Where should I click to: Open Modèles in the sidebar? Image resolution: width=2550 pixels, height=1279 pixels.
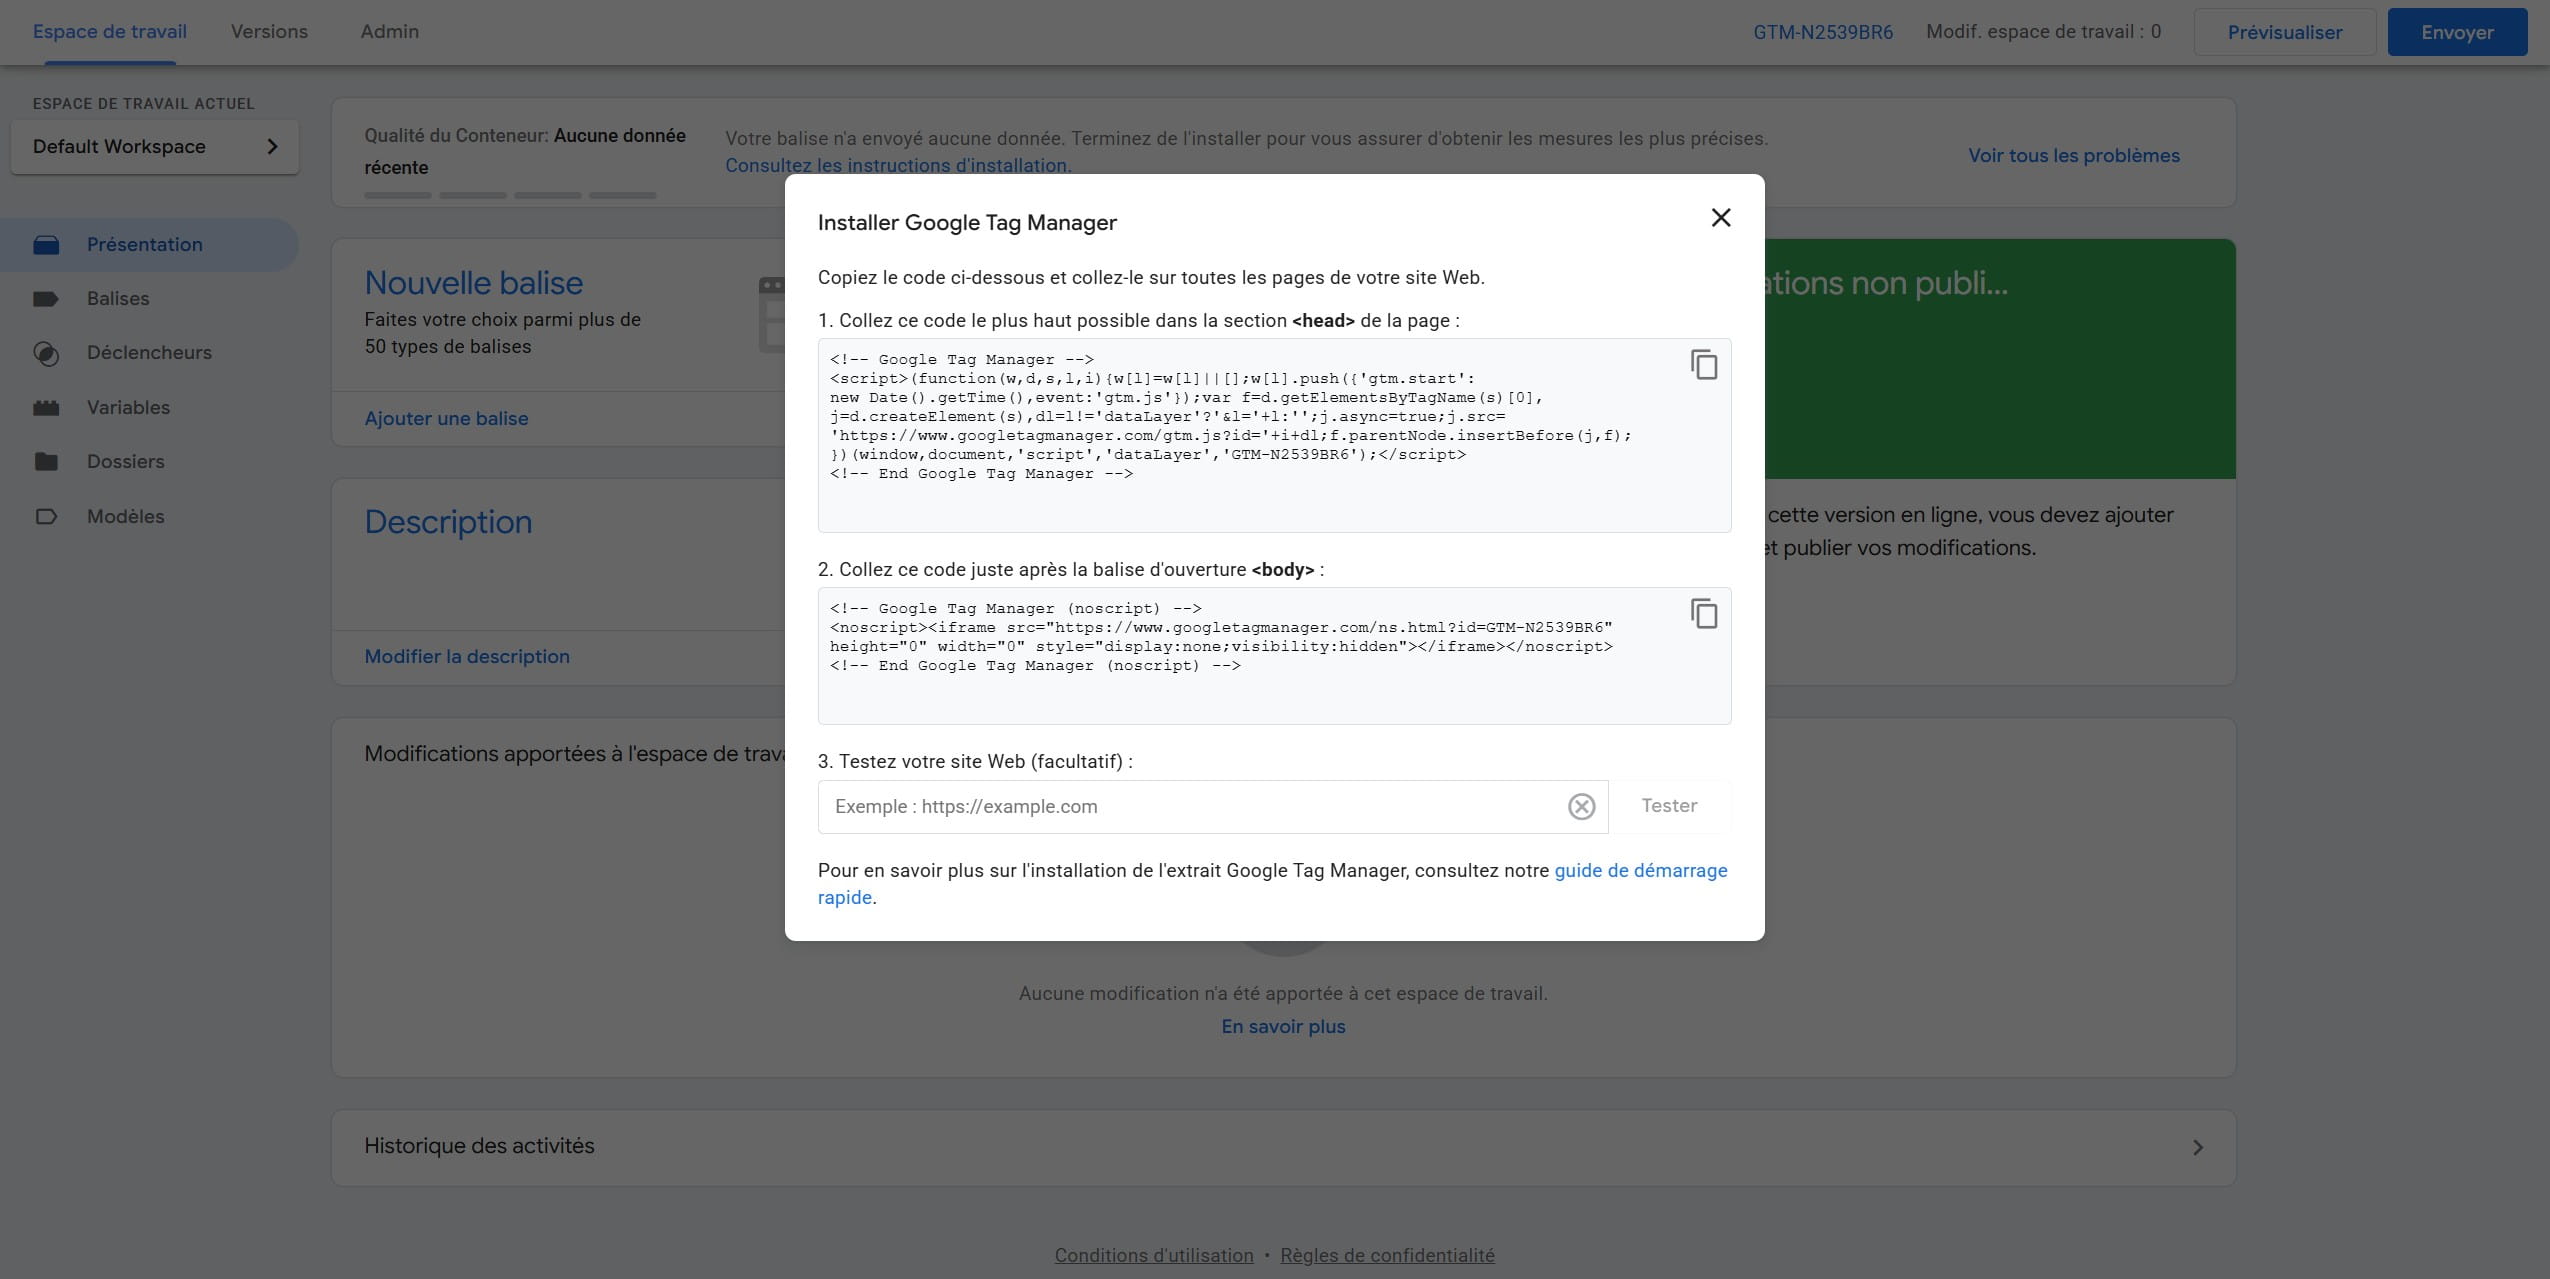125,517
